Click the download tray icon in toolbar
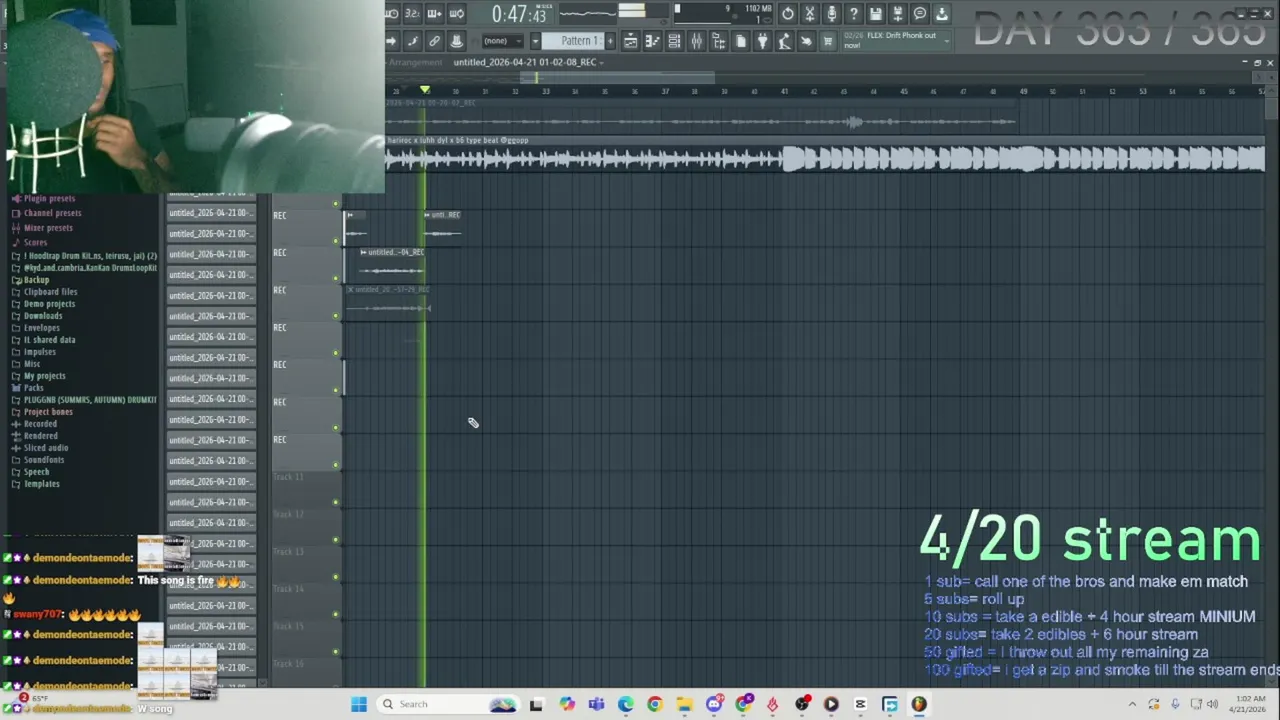1280x720 pixels. [942, 14]
